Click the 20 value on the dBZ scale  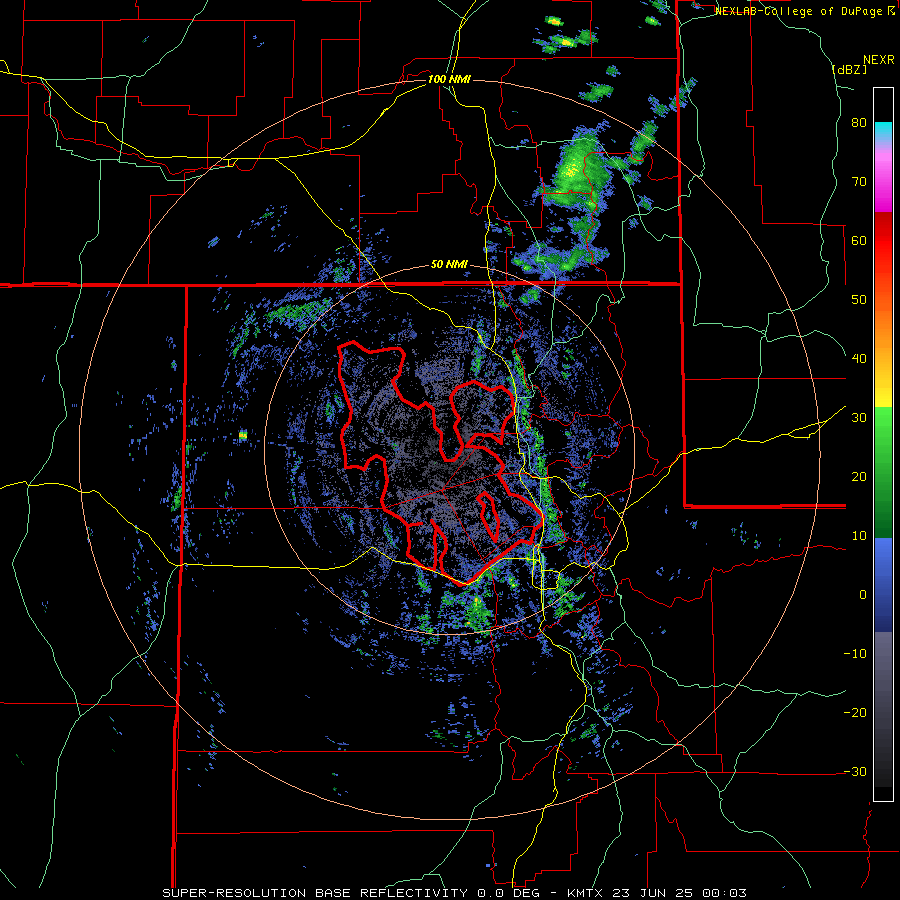point(859,477)
